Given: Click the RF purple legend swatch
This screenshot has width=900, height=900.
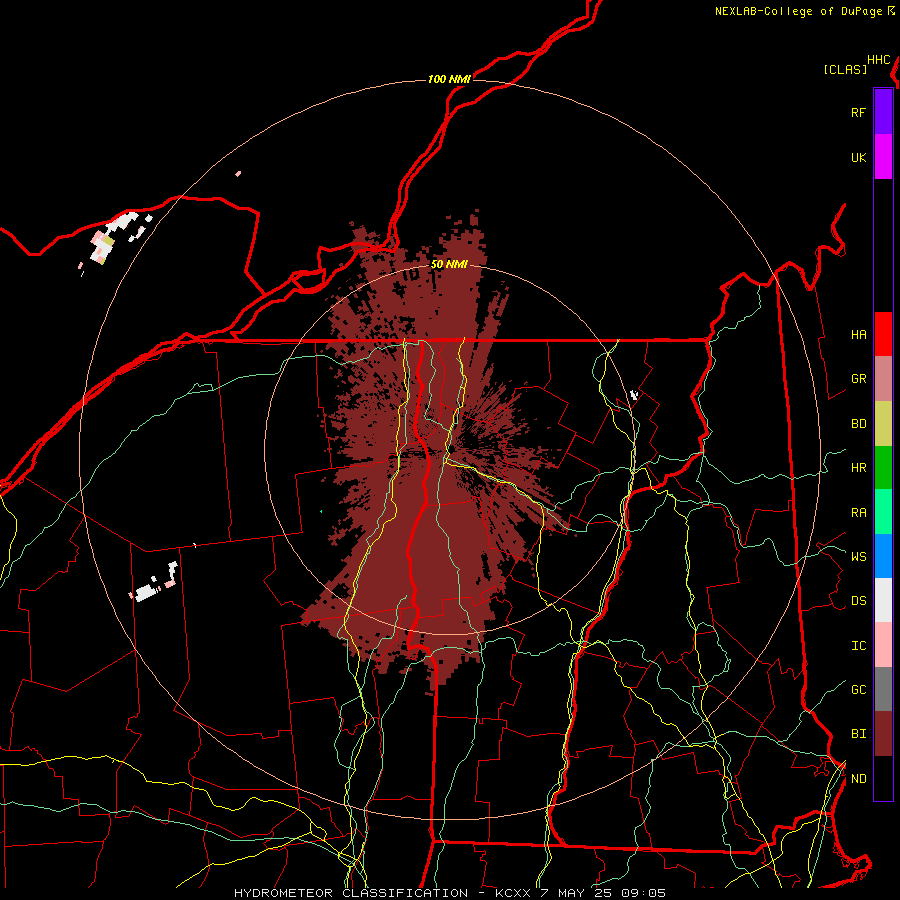Looking at the screenshot, I should 883,111.
